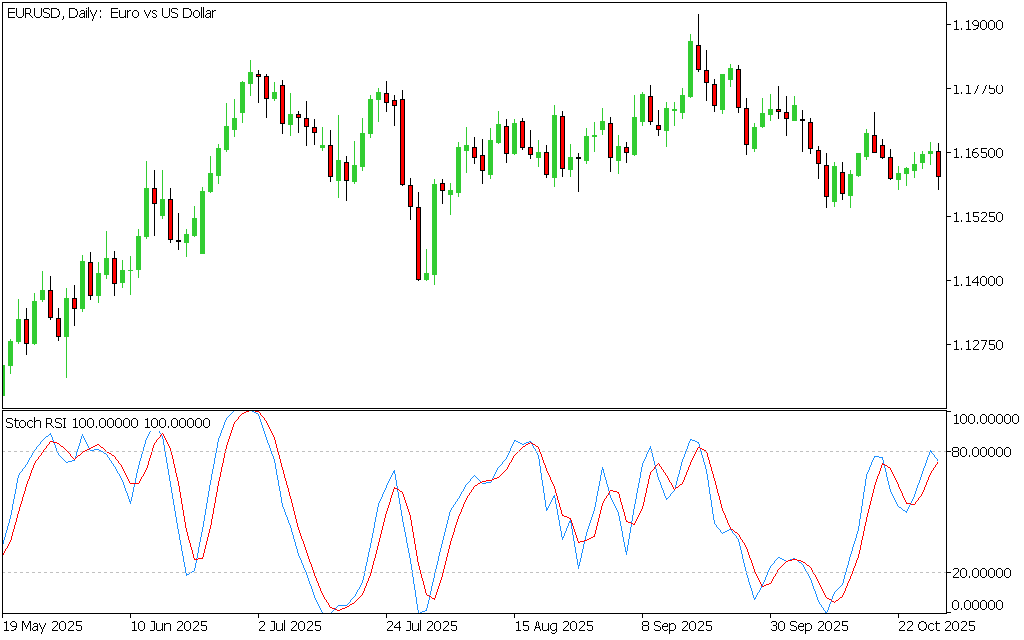Click the 20.00000 oversold level label
1024x640 pixels.
click(x=983, y=572)
